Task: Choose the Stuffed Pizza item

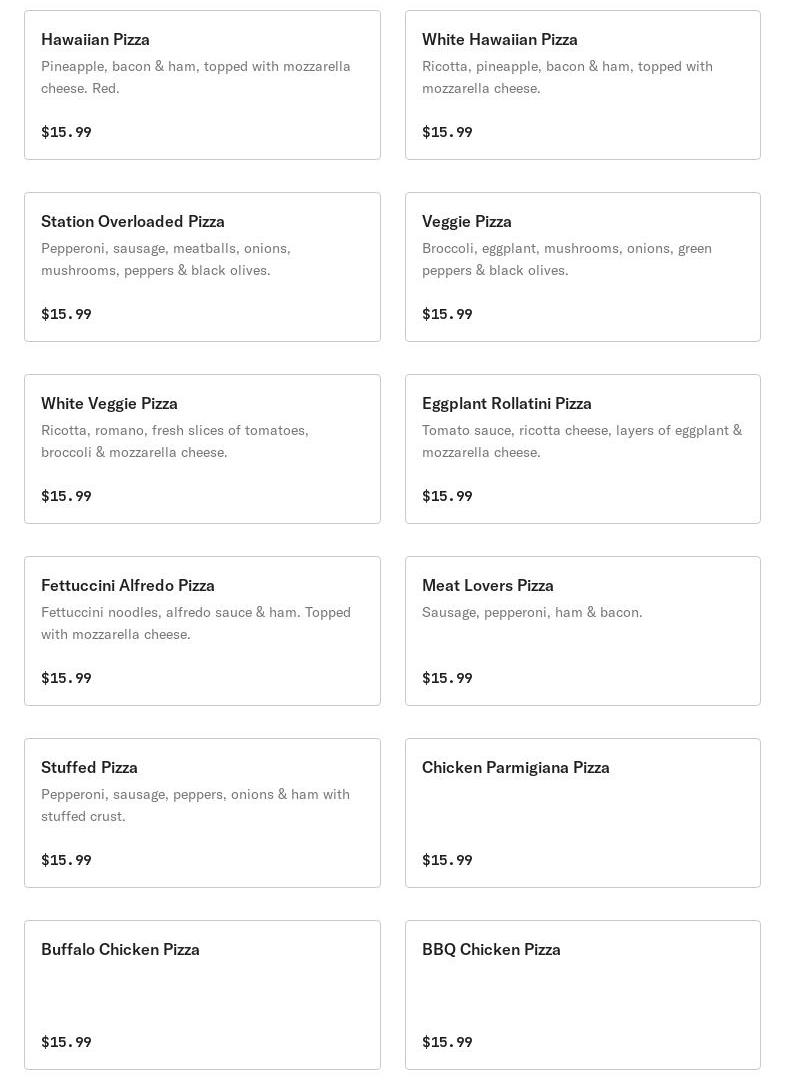Action: tap(202, 813)
